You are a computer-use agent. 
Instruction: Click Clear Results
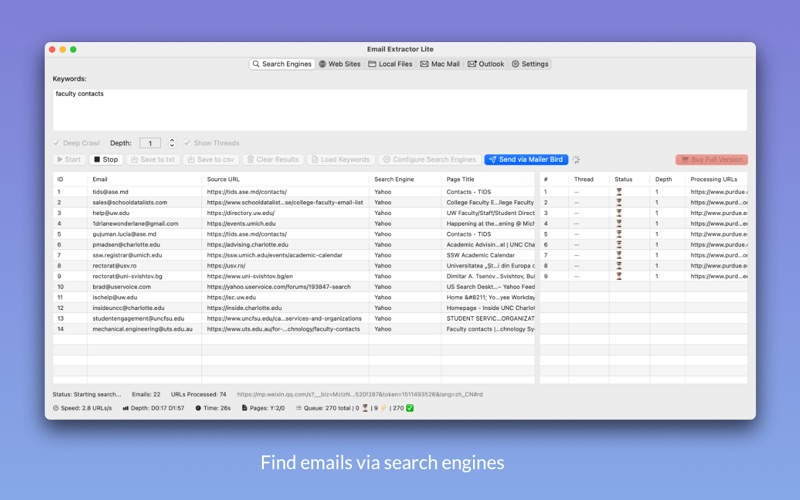273,160
